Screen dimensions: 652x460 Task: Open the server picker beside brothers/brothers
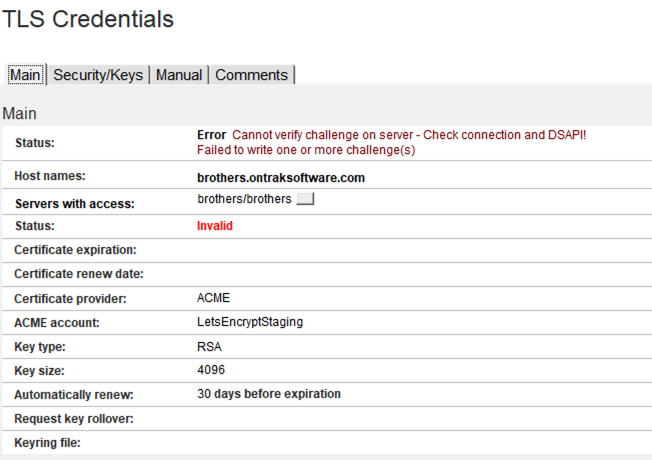pos(305,200)
